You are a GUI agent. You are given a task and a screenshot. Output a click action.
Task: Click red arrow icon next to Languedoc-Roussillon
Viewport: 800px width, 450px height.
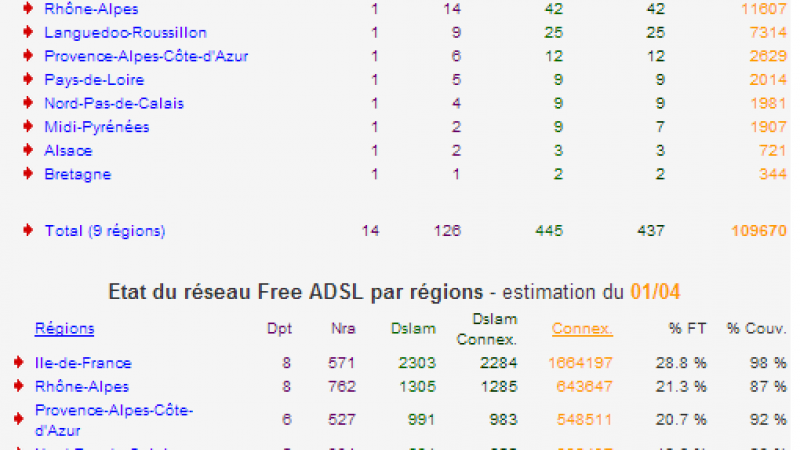click(28, 32)
